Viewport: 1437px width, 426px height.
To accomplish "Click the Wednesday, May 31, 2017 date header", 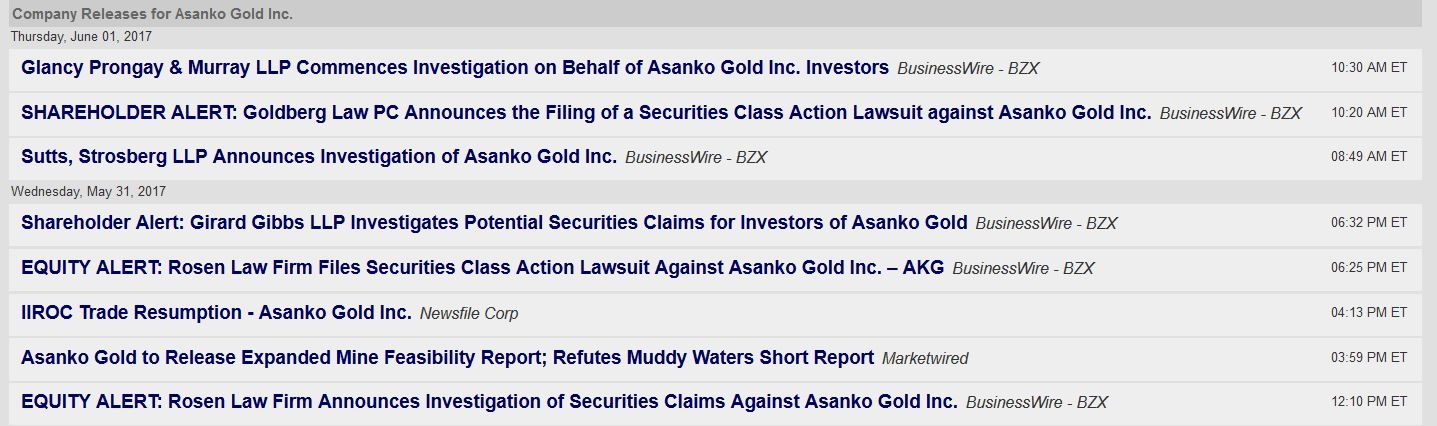I will coord(88,191).
